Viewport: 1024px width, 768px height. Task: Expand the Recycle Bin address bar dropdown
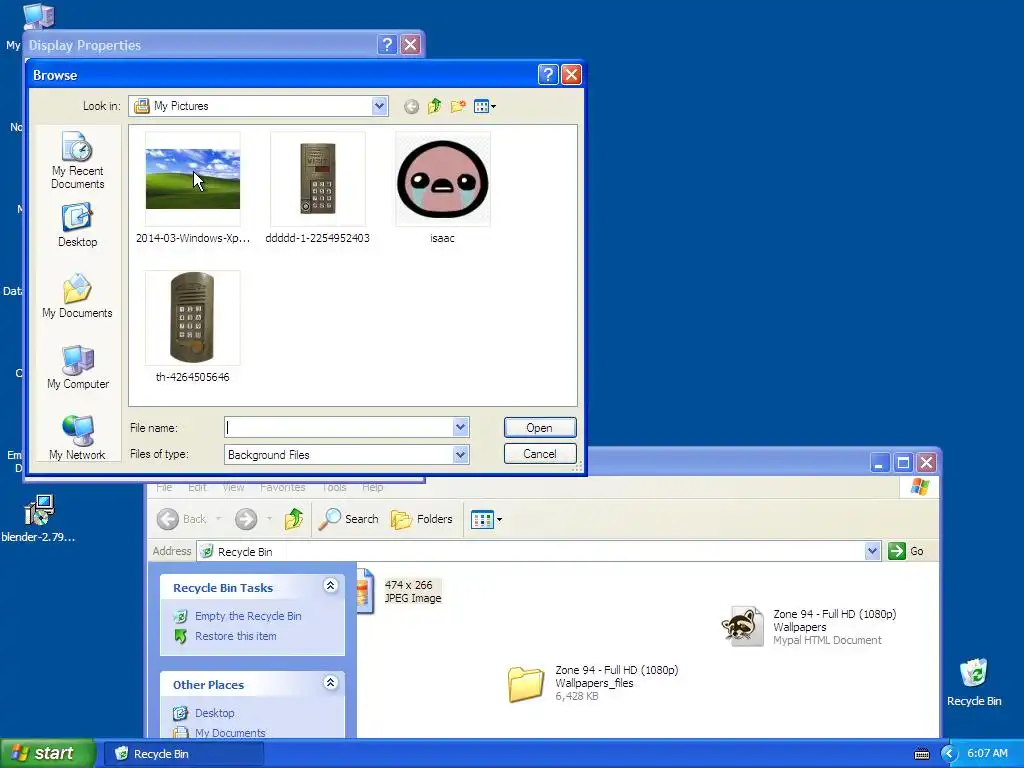click(872, 551)
